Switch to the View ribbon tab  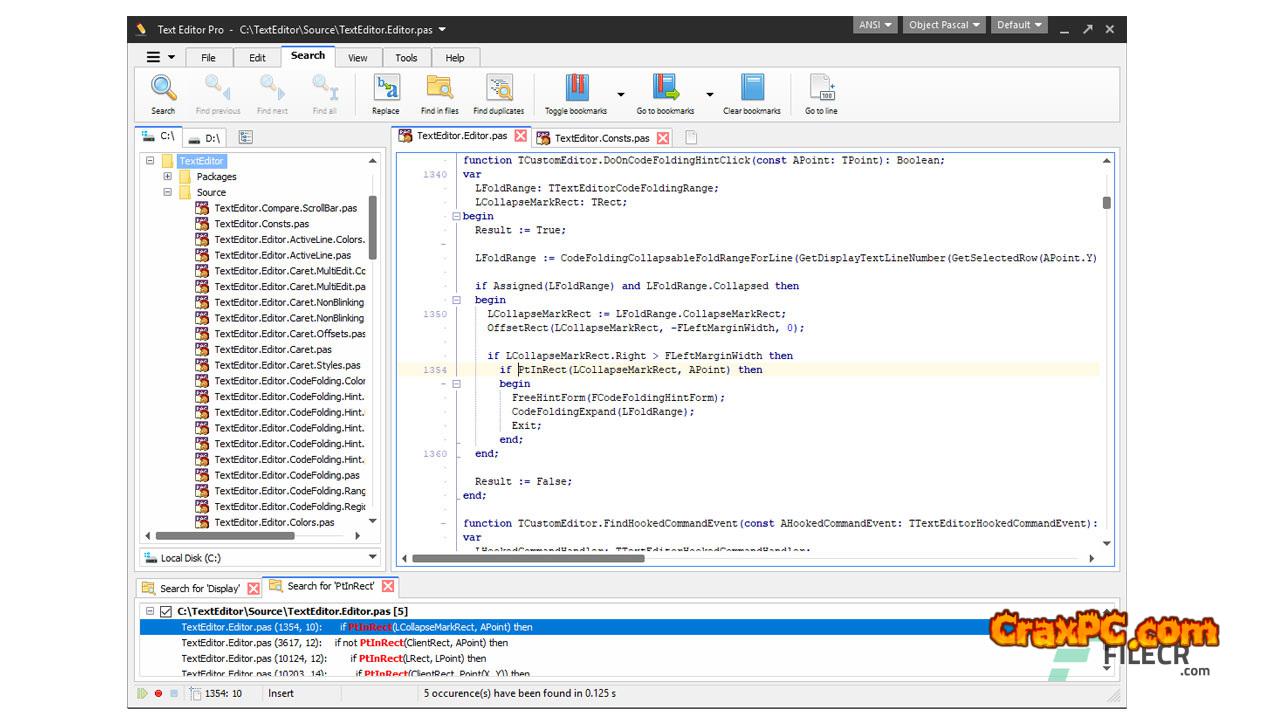(357, 58)
